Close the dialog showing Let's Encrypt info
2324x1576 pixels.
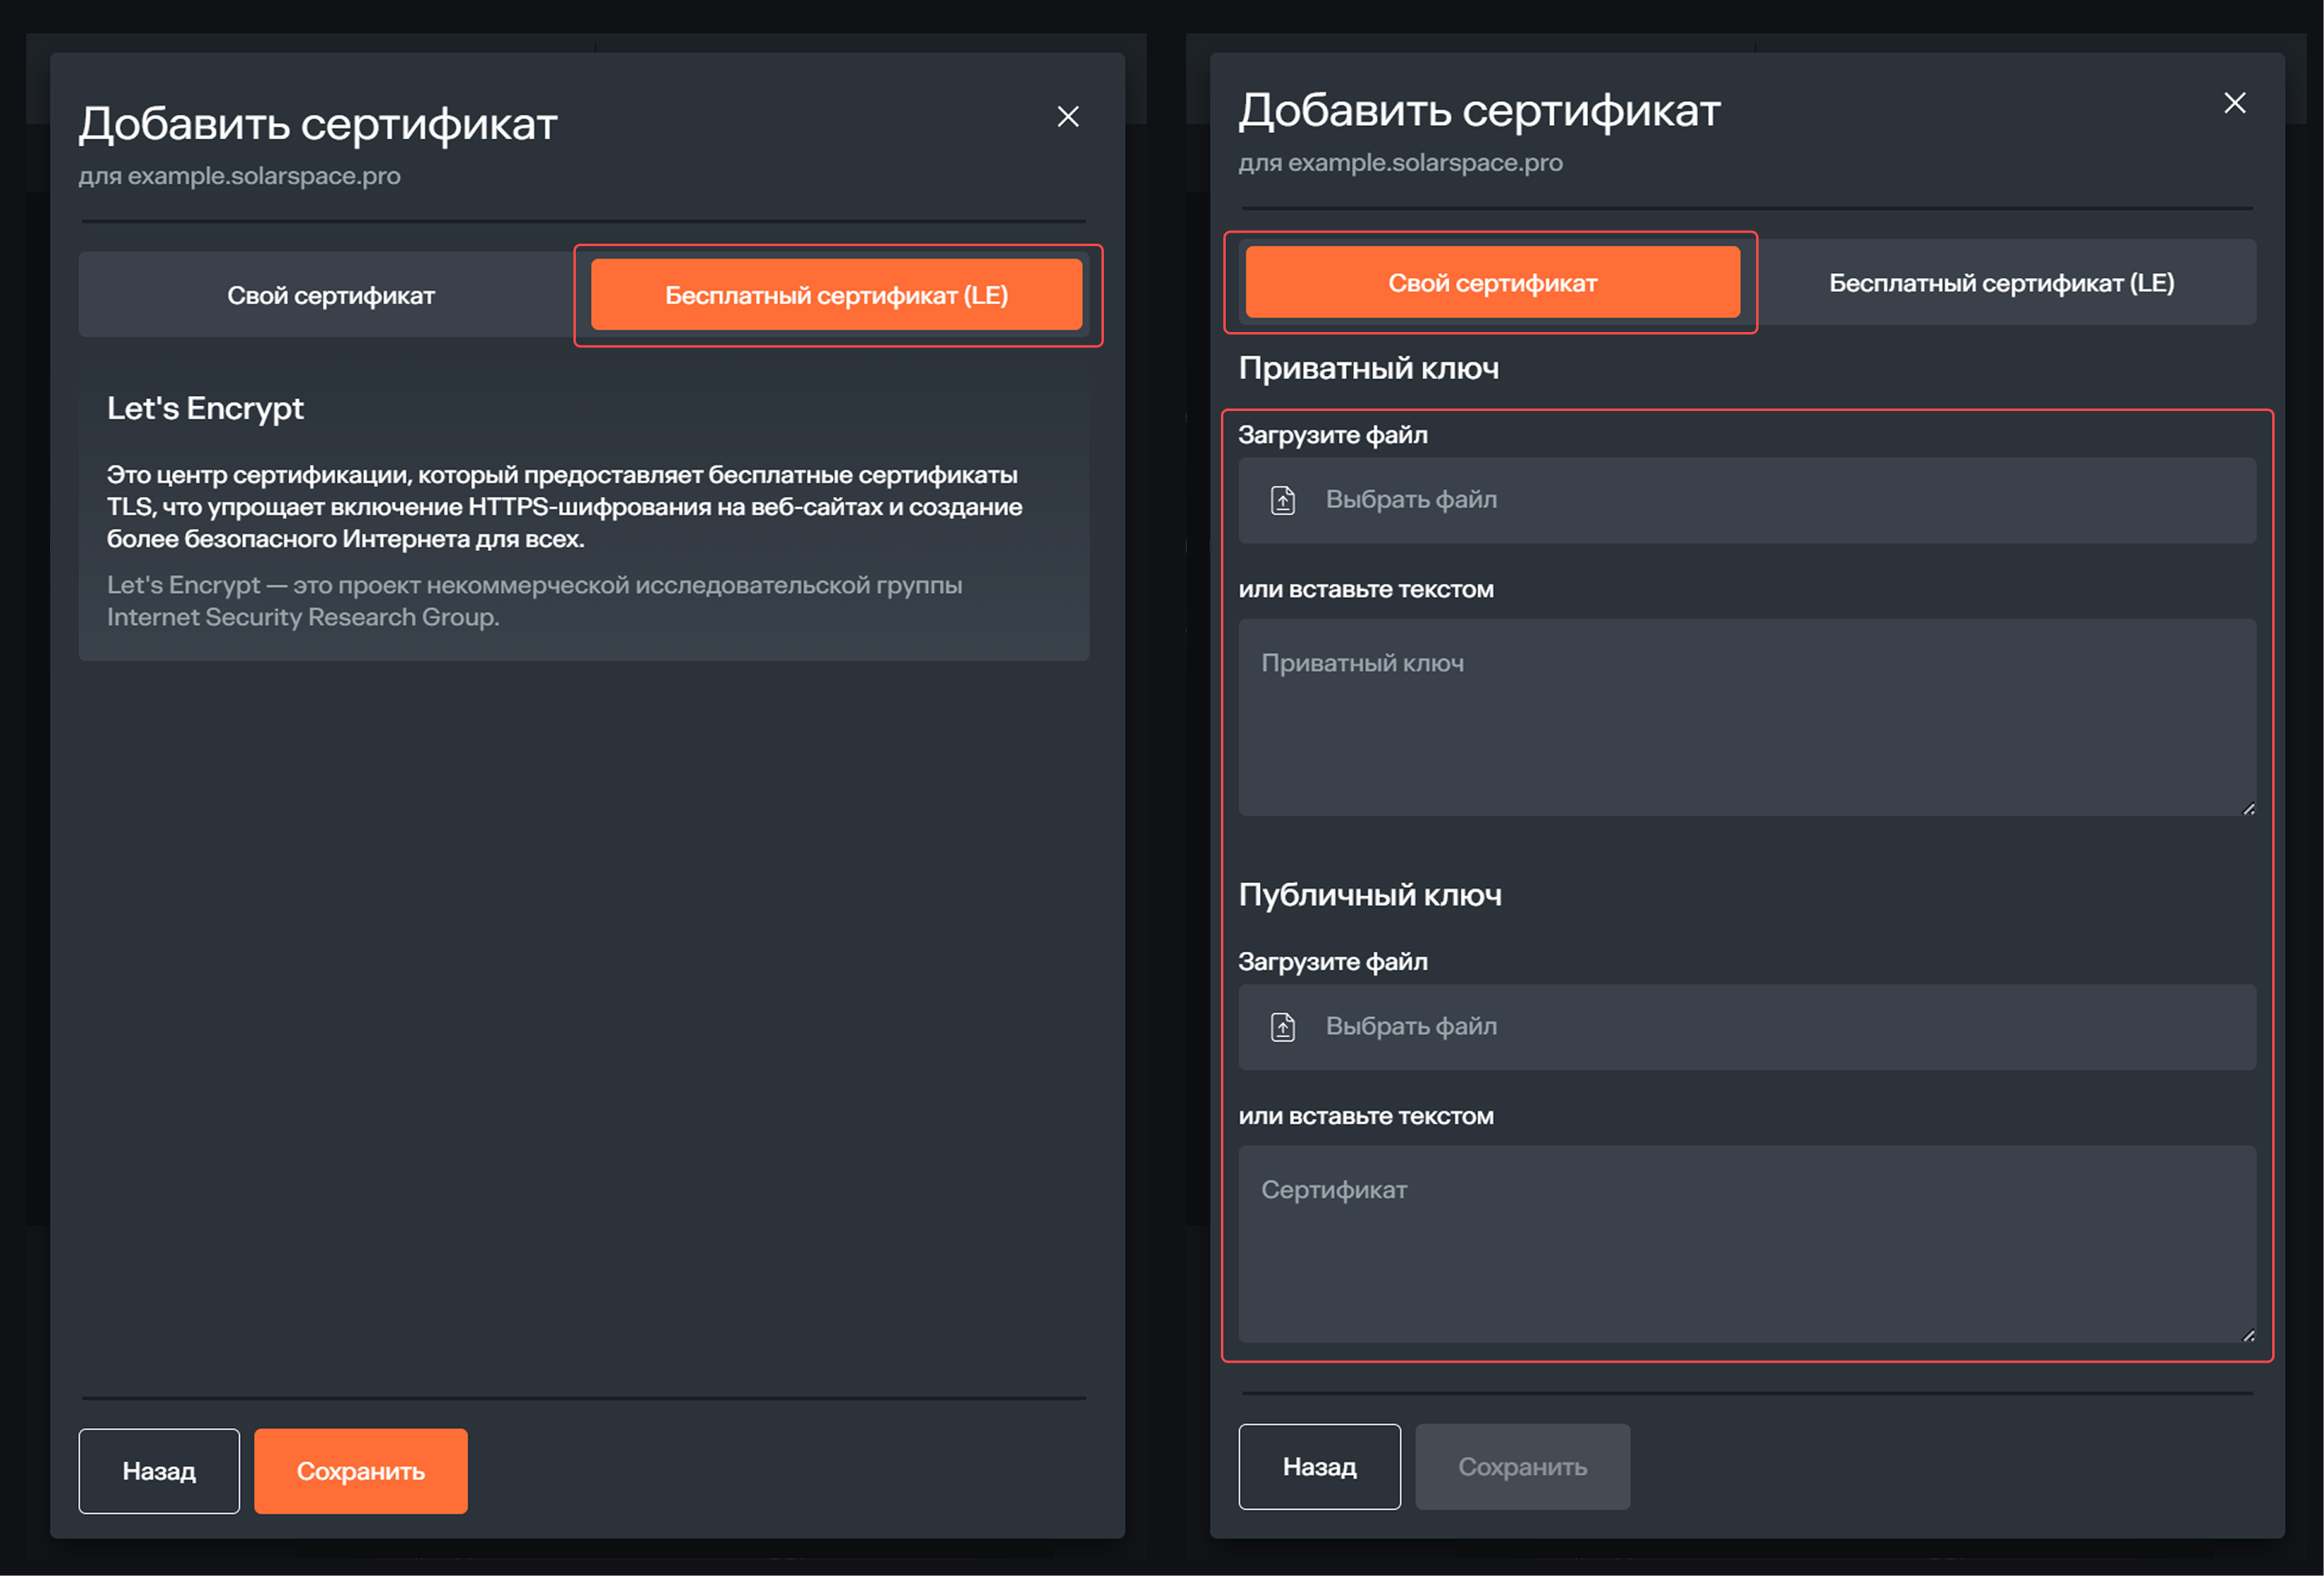click(1068, 117)
